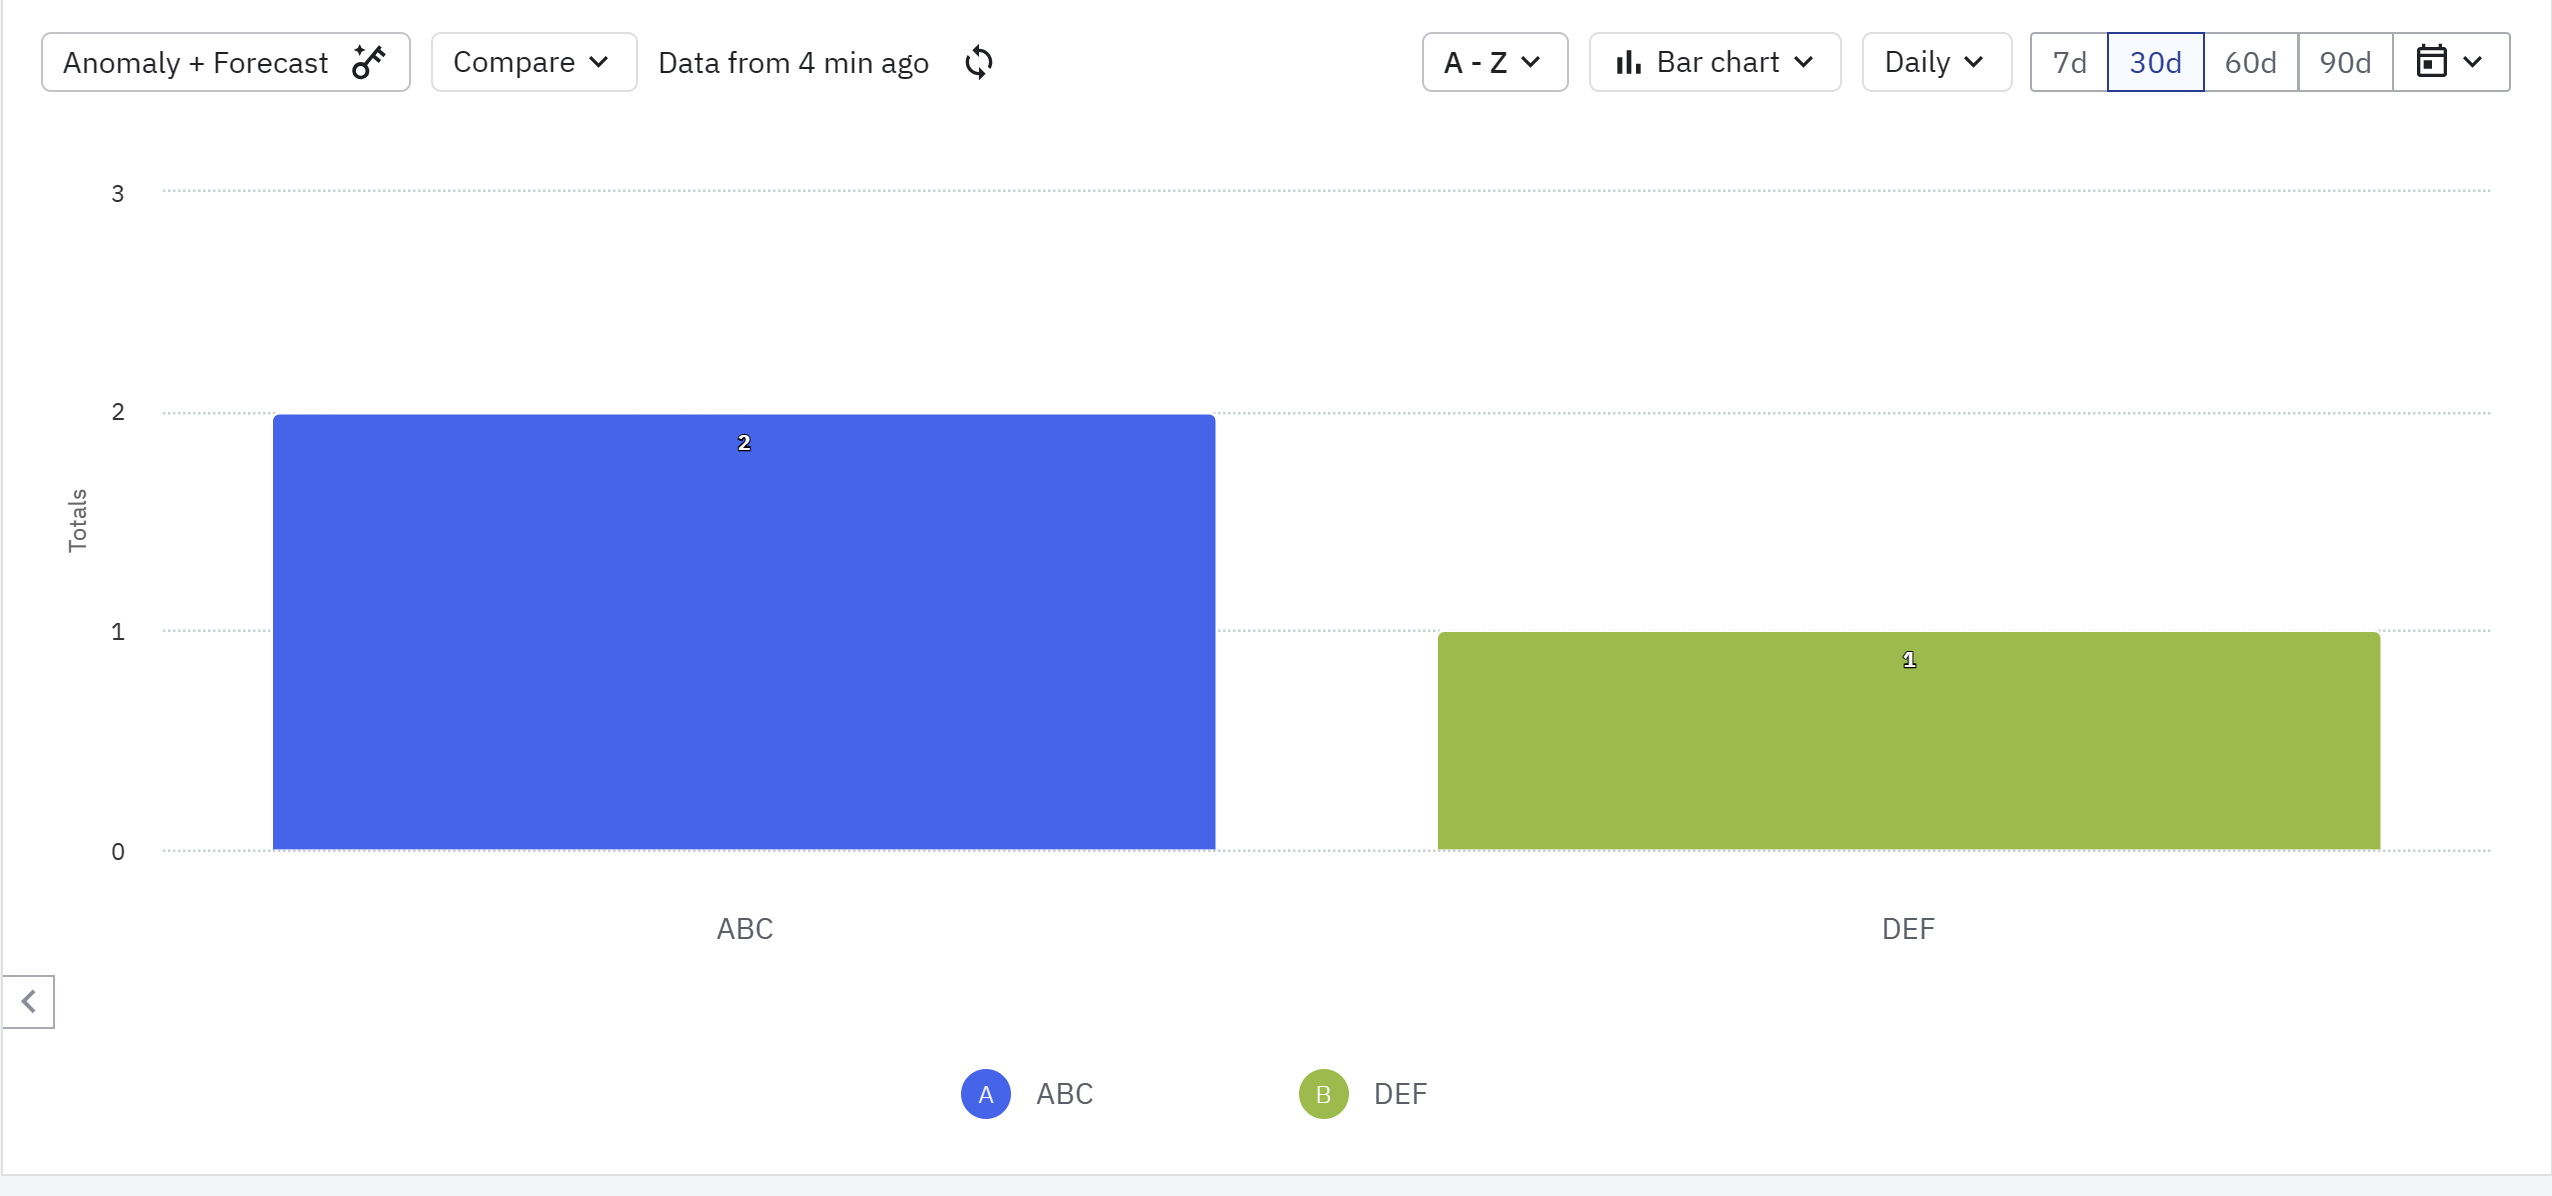This screenshot has height=1196, width=2552.
Task: Click the Anomaly + Forecast button
Action: [x=196, y=62]
